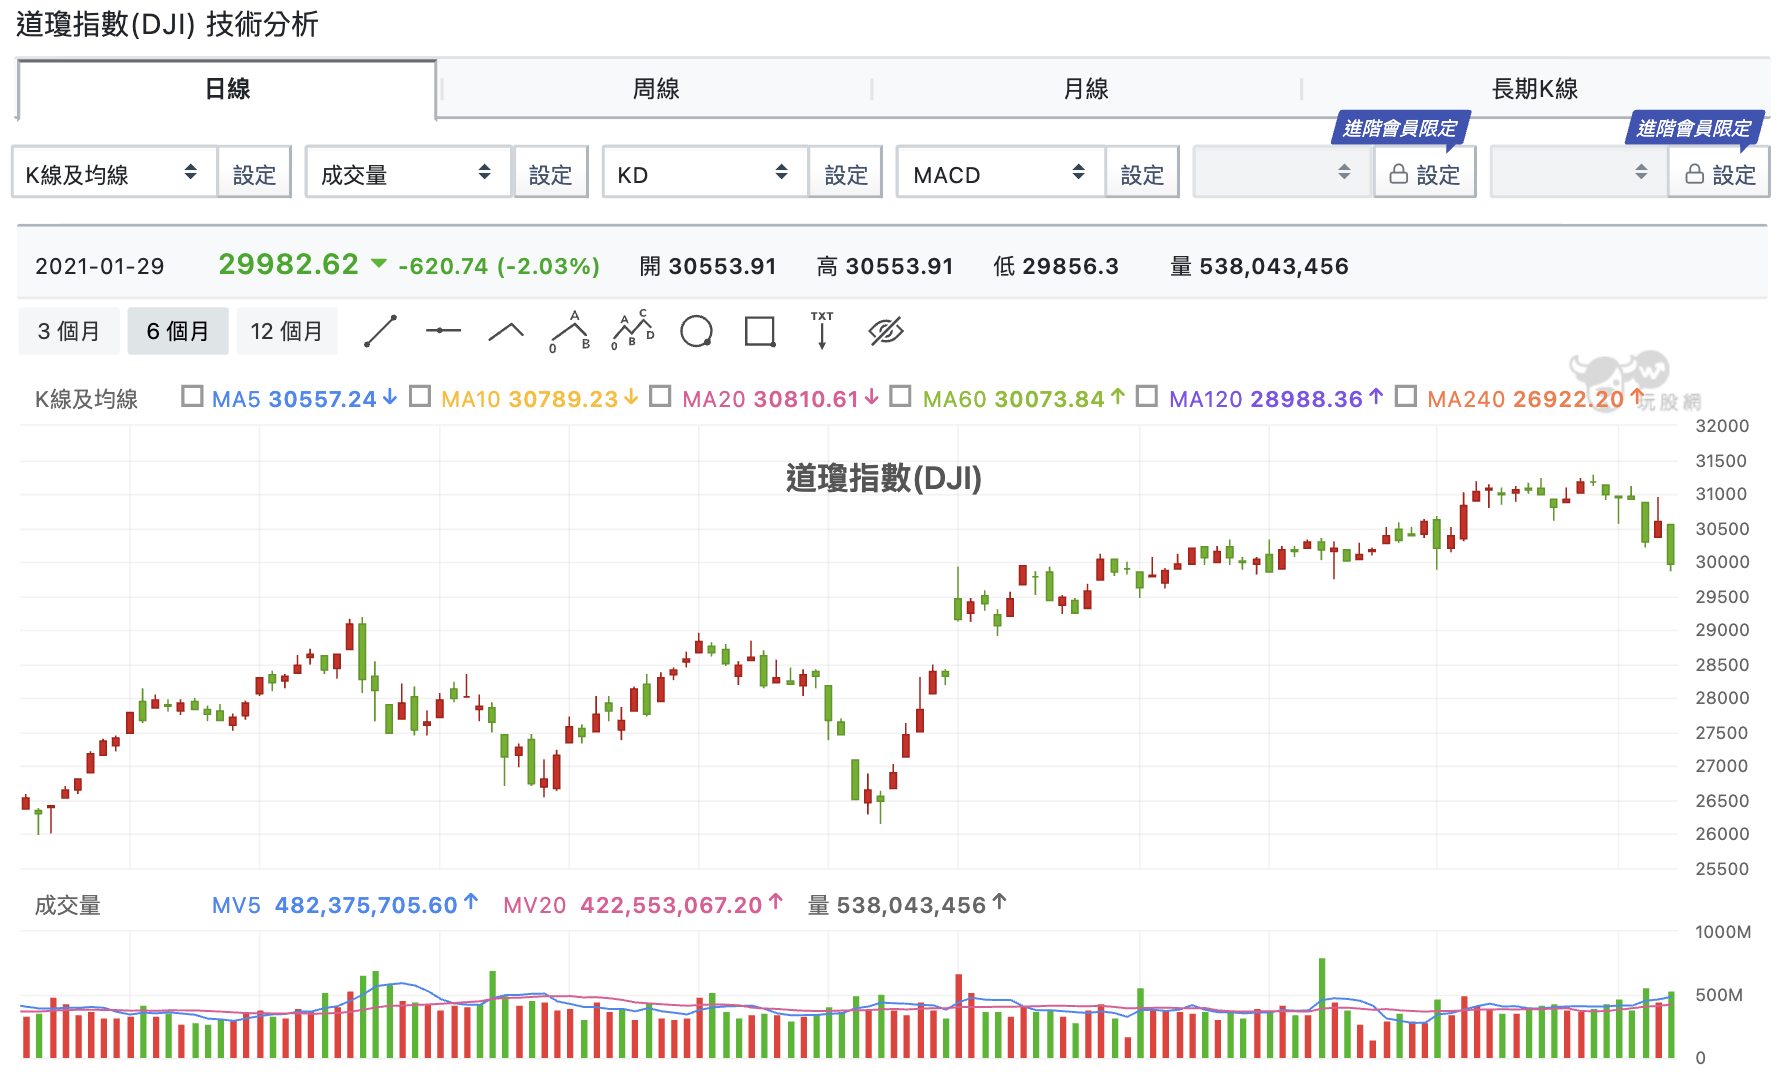Open the KD indicator dropdown
Screen dimensions: 1786x1072
(x=704, y=173)
